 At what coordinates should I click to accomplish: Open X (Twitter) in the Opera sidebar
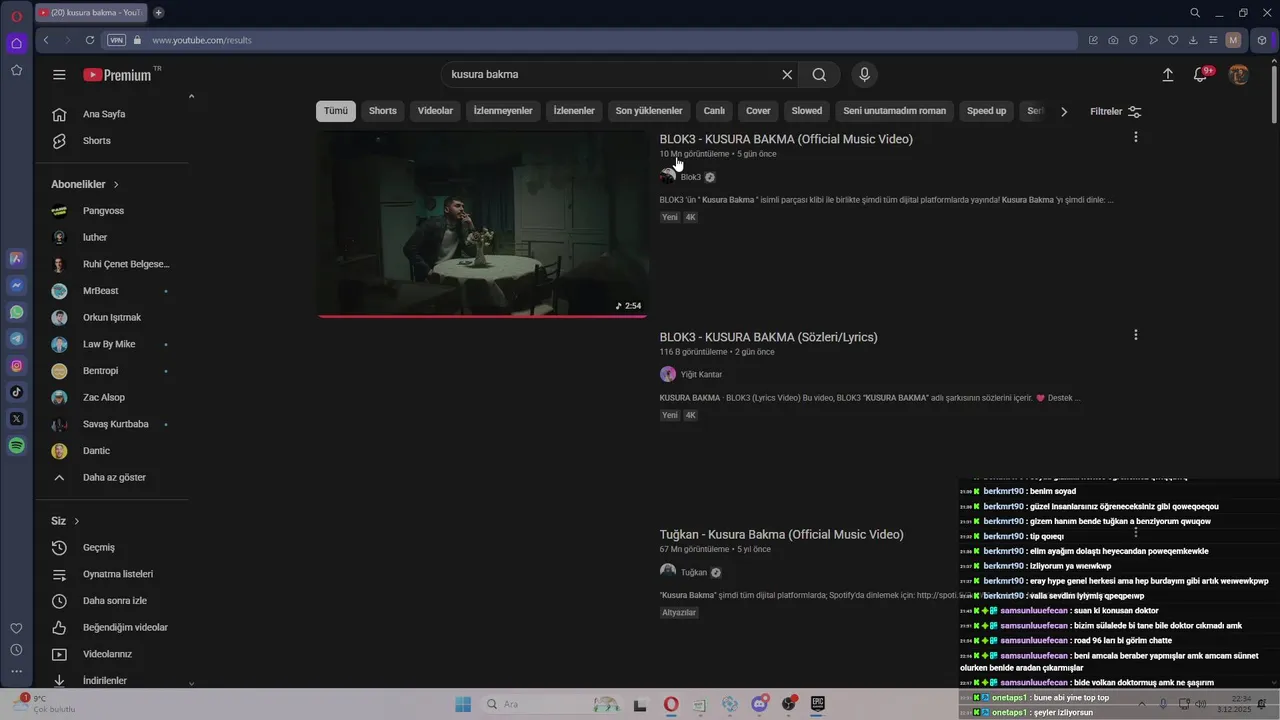pos(17,419)
